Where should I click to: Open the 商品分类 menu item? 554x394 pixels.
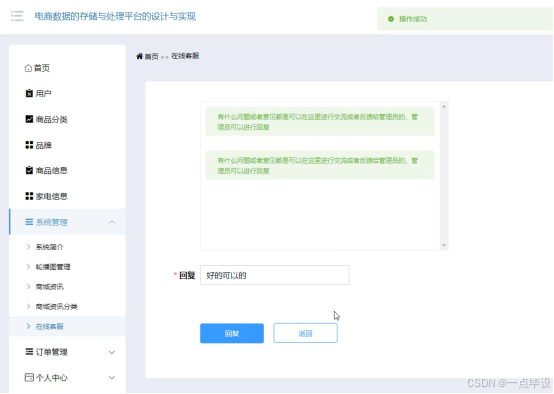coord(67,119)
